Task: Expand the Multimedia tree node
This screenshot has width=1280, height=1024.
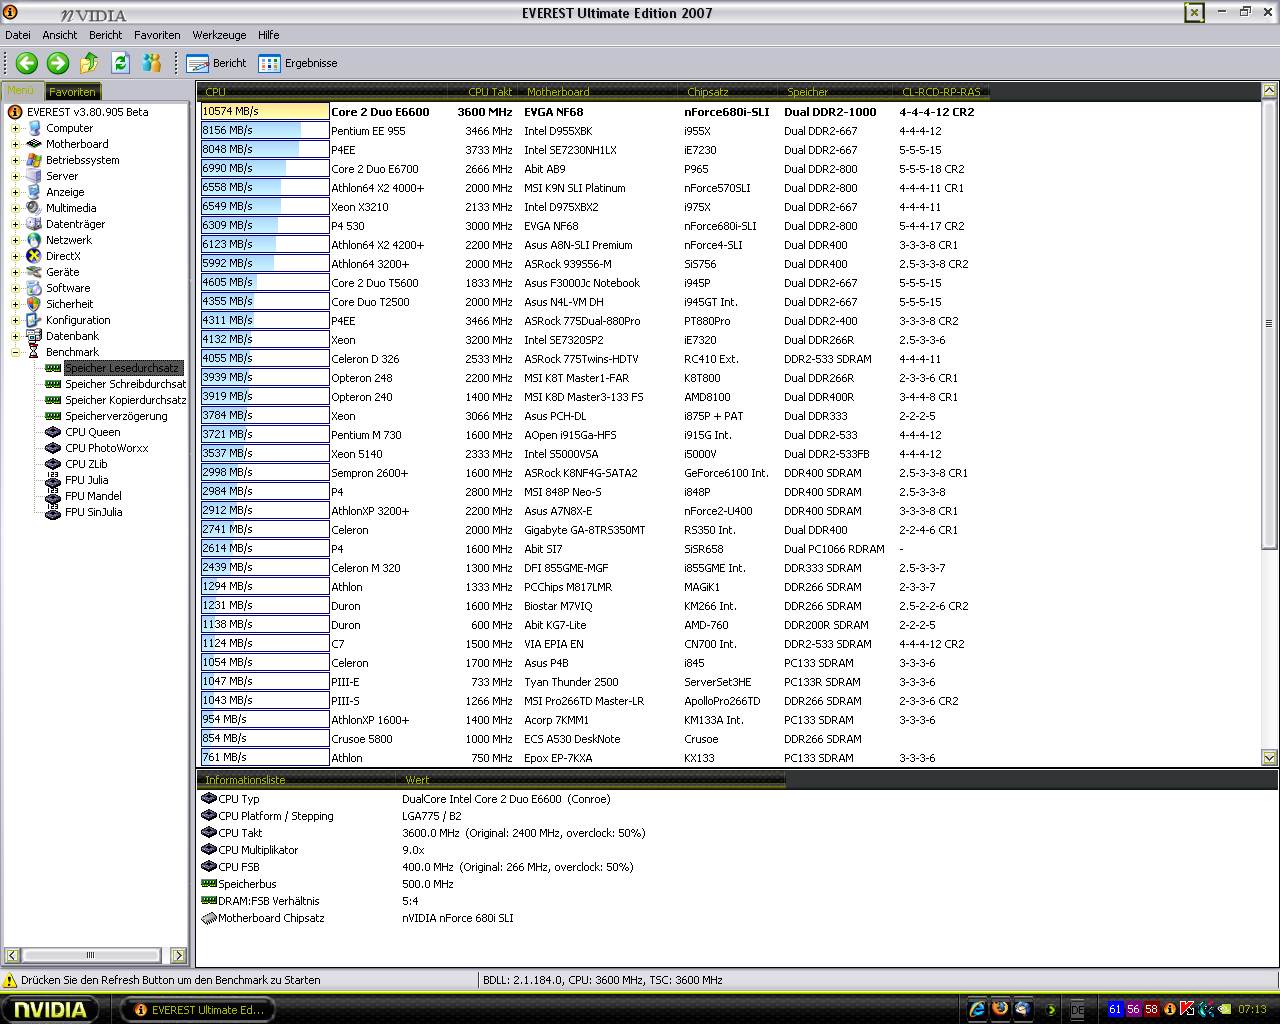Action: pos(16,208)
